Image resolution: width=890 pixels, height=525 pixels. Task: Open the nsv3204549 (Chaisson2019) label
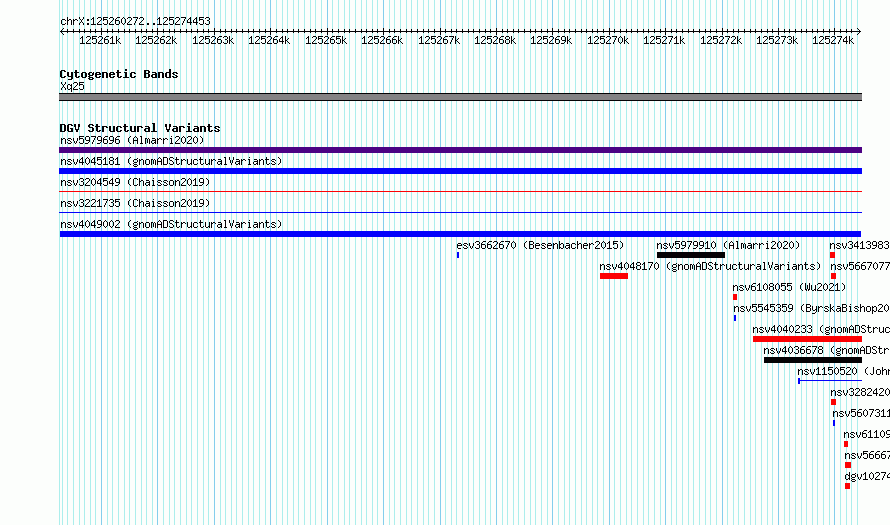(135, 182)
